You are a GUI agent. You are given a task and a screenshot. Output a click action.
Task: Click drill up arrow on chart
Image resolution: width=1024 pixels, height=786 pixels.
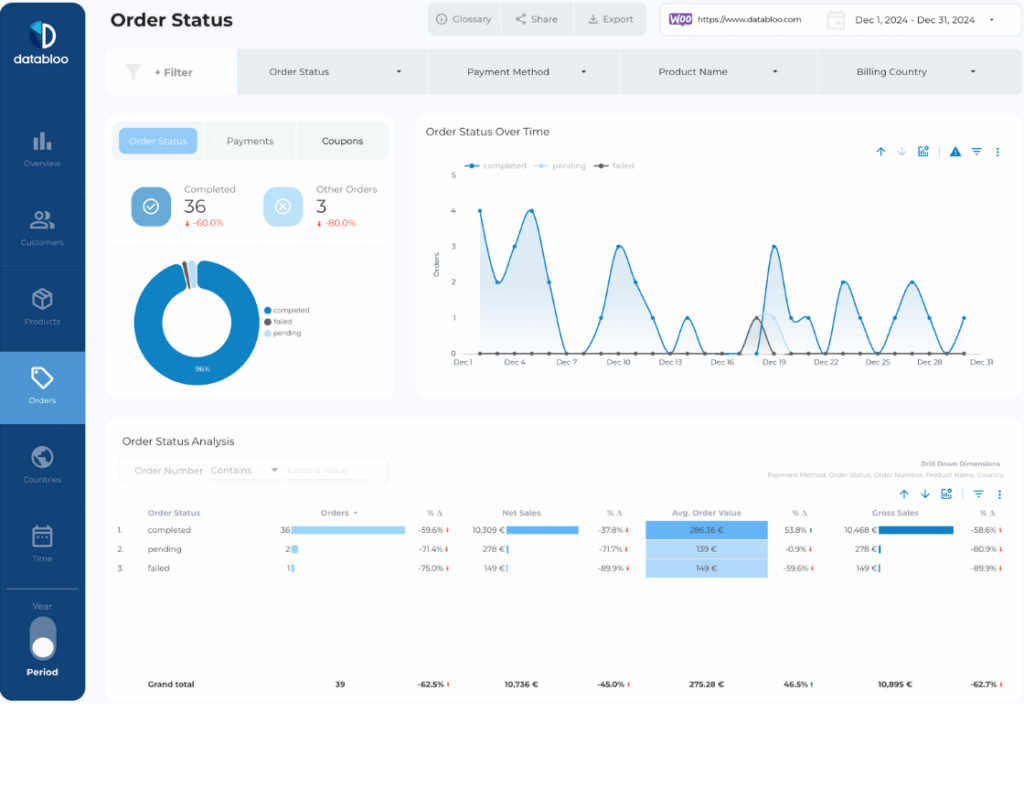[x=881, y=152]
